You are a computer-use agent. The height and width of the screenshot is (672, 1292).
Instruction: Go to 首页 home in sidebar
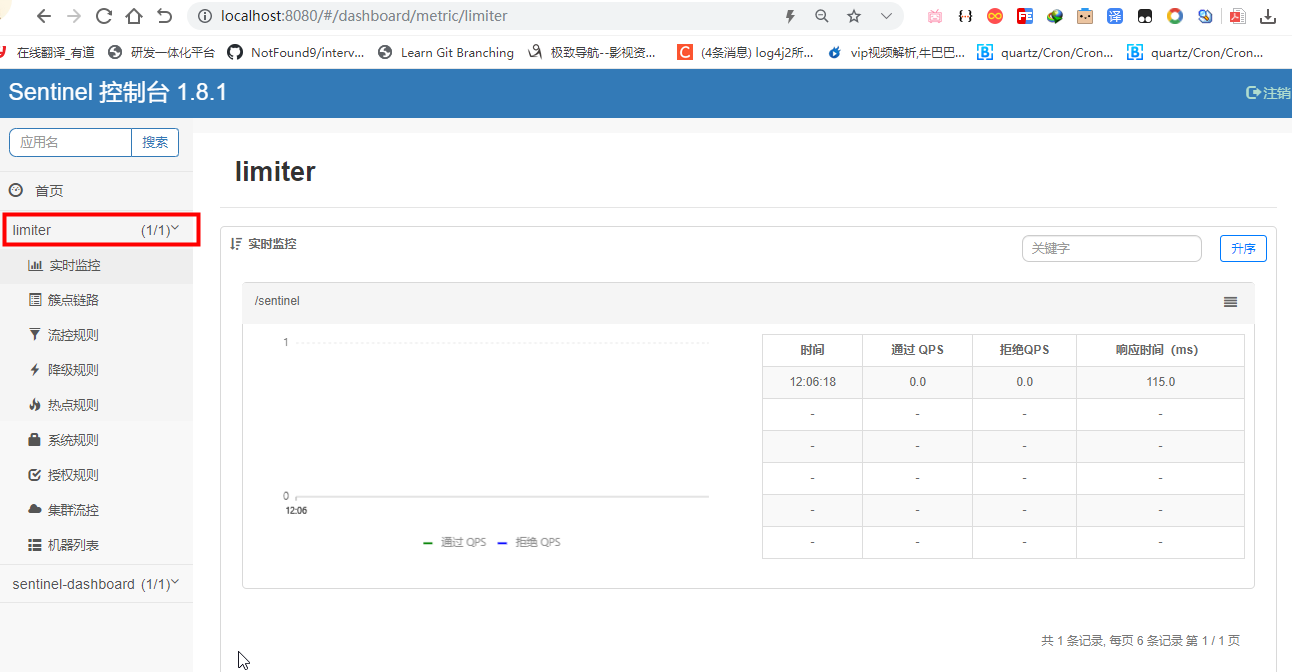point(49,191)
